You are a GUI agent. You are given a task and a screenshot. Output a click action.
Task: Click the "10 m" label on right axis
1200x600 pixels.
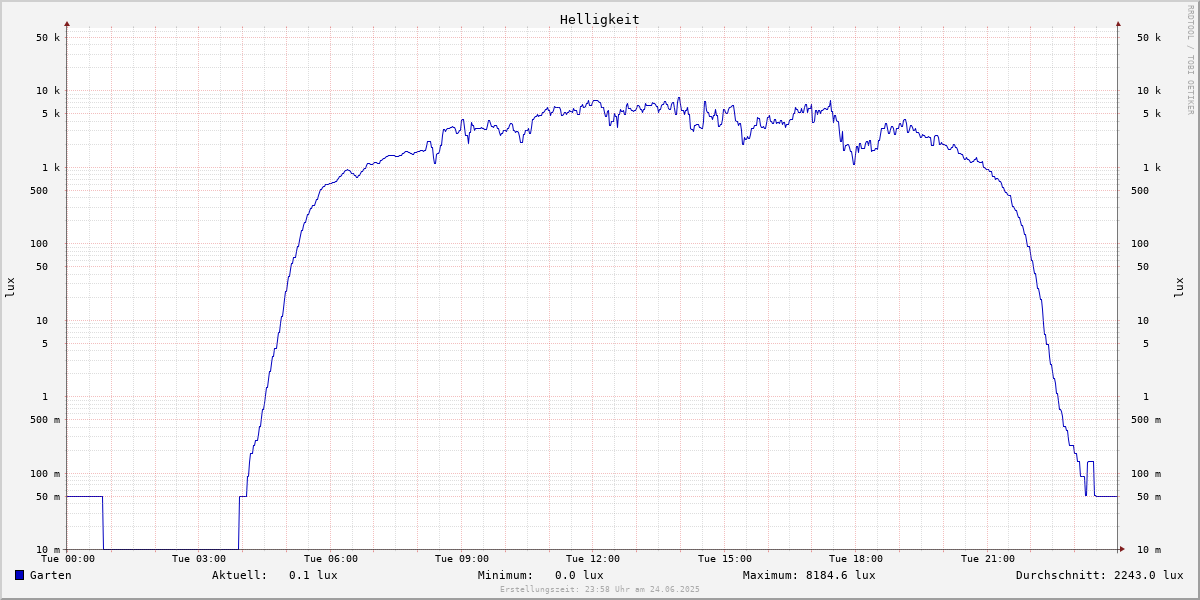point(1149,550)
